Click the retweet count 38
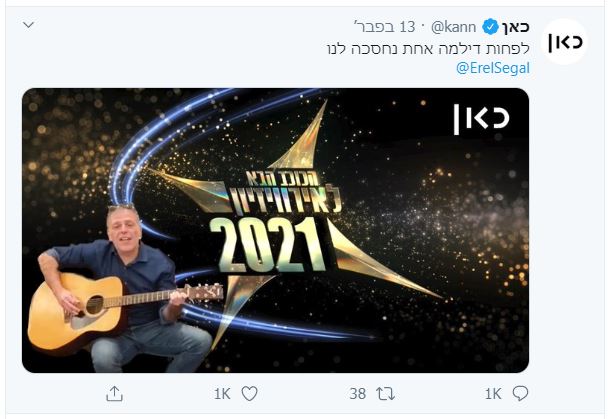The height and width of the screenshot is (419, 610). pyautogui.click(x=357, y=394)
